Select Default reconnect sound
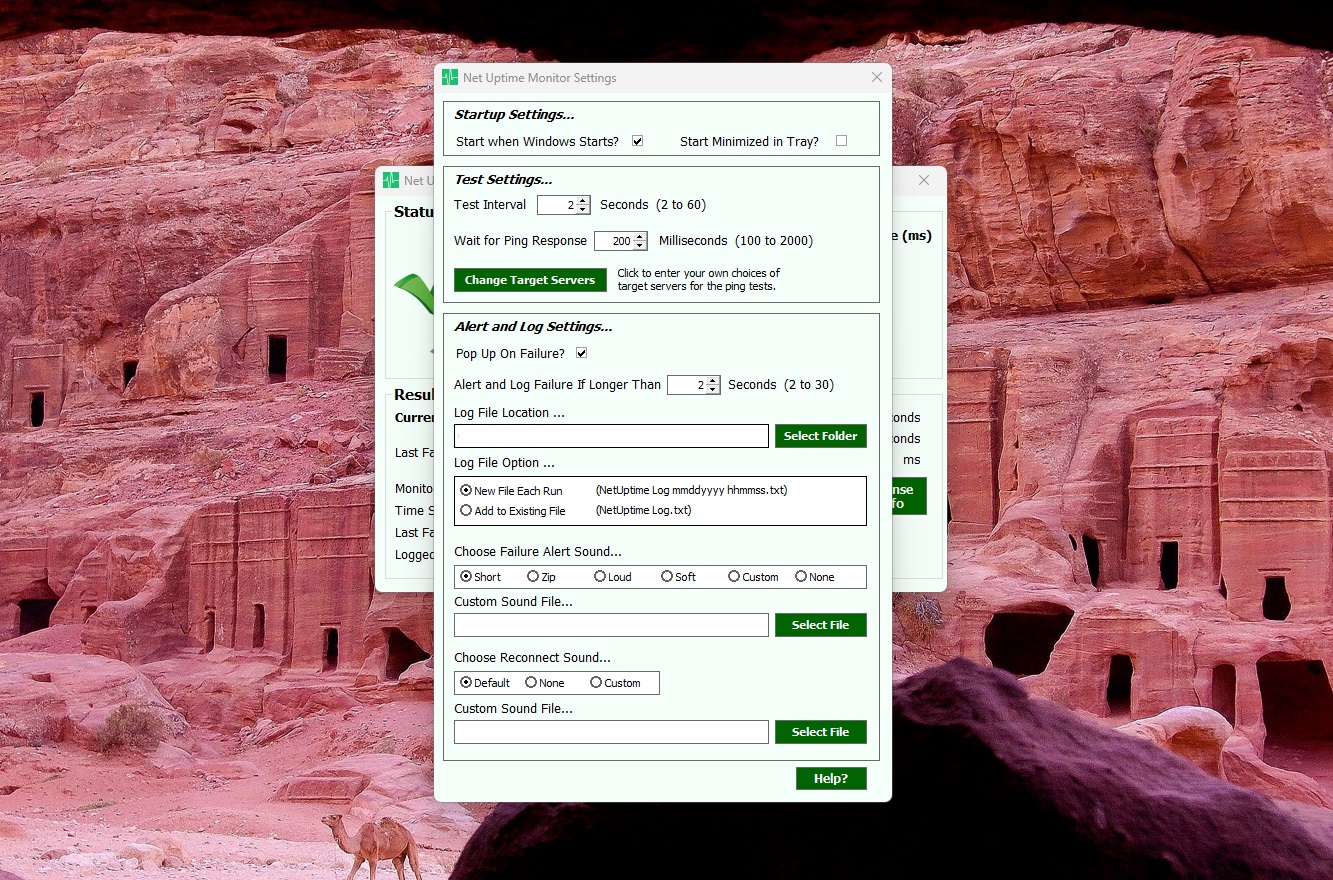Viewport: 1333px width, 880px height. point(466,682)
